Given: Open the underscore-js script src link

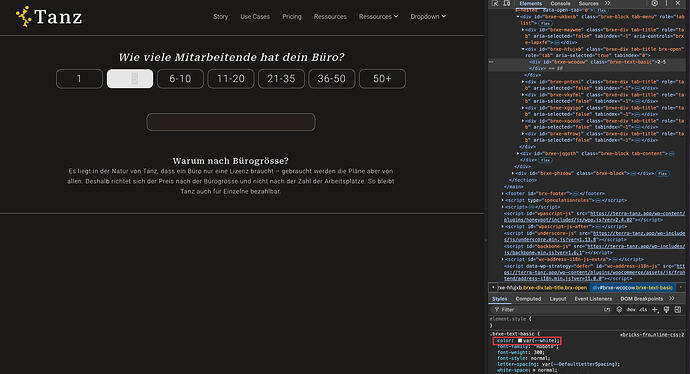Looking at the screenshot, I should (594, 236).
